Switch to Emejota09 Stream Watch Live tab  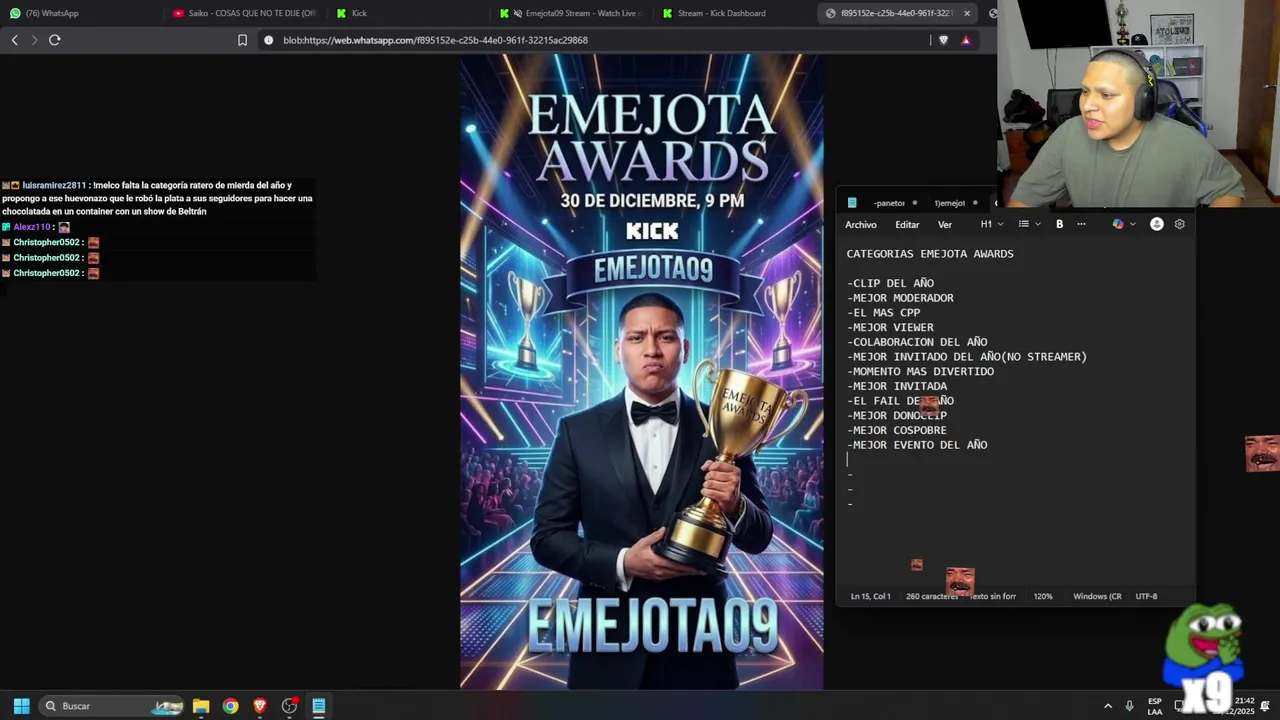[572, 13]
